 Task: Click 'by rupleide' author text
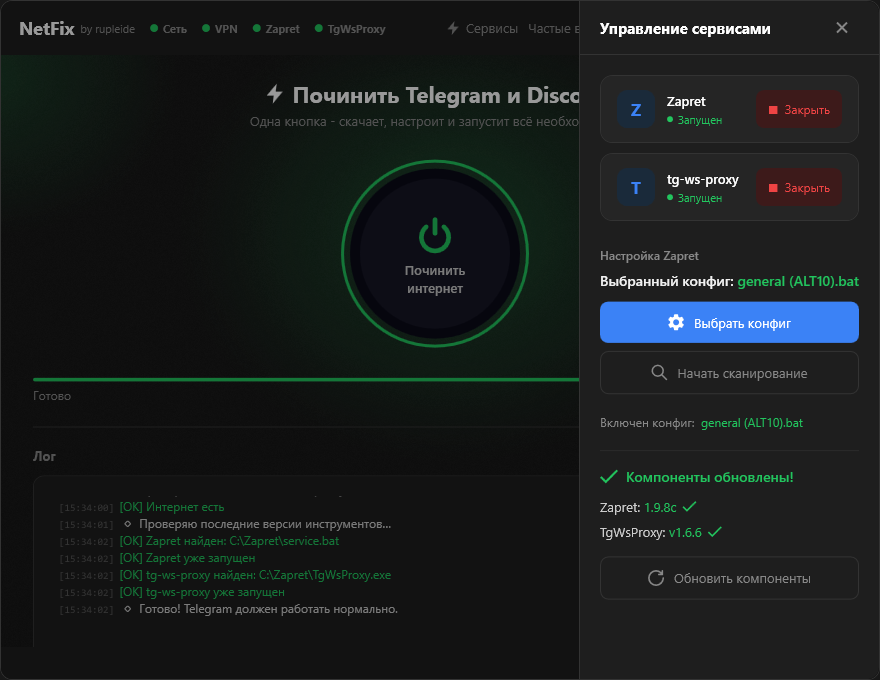pos(107,29)
